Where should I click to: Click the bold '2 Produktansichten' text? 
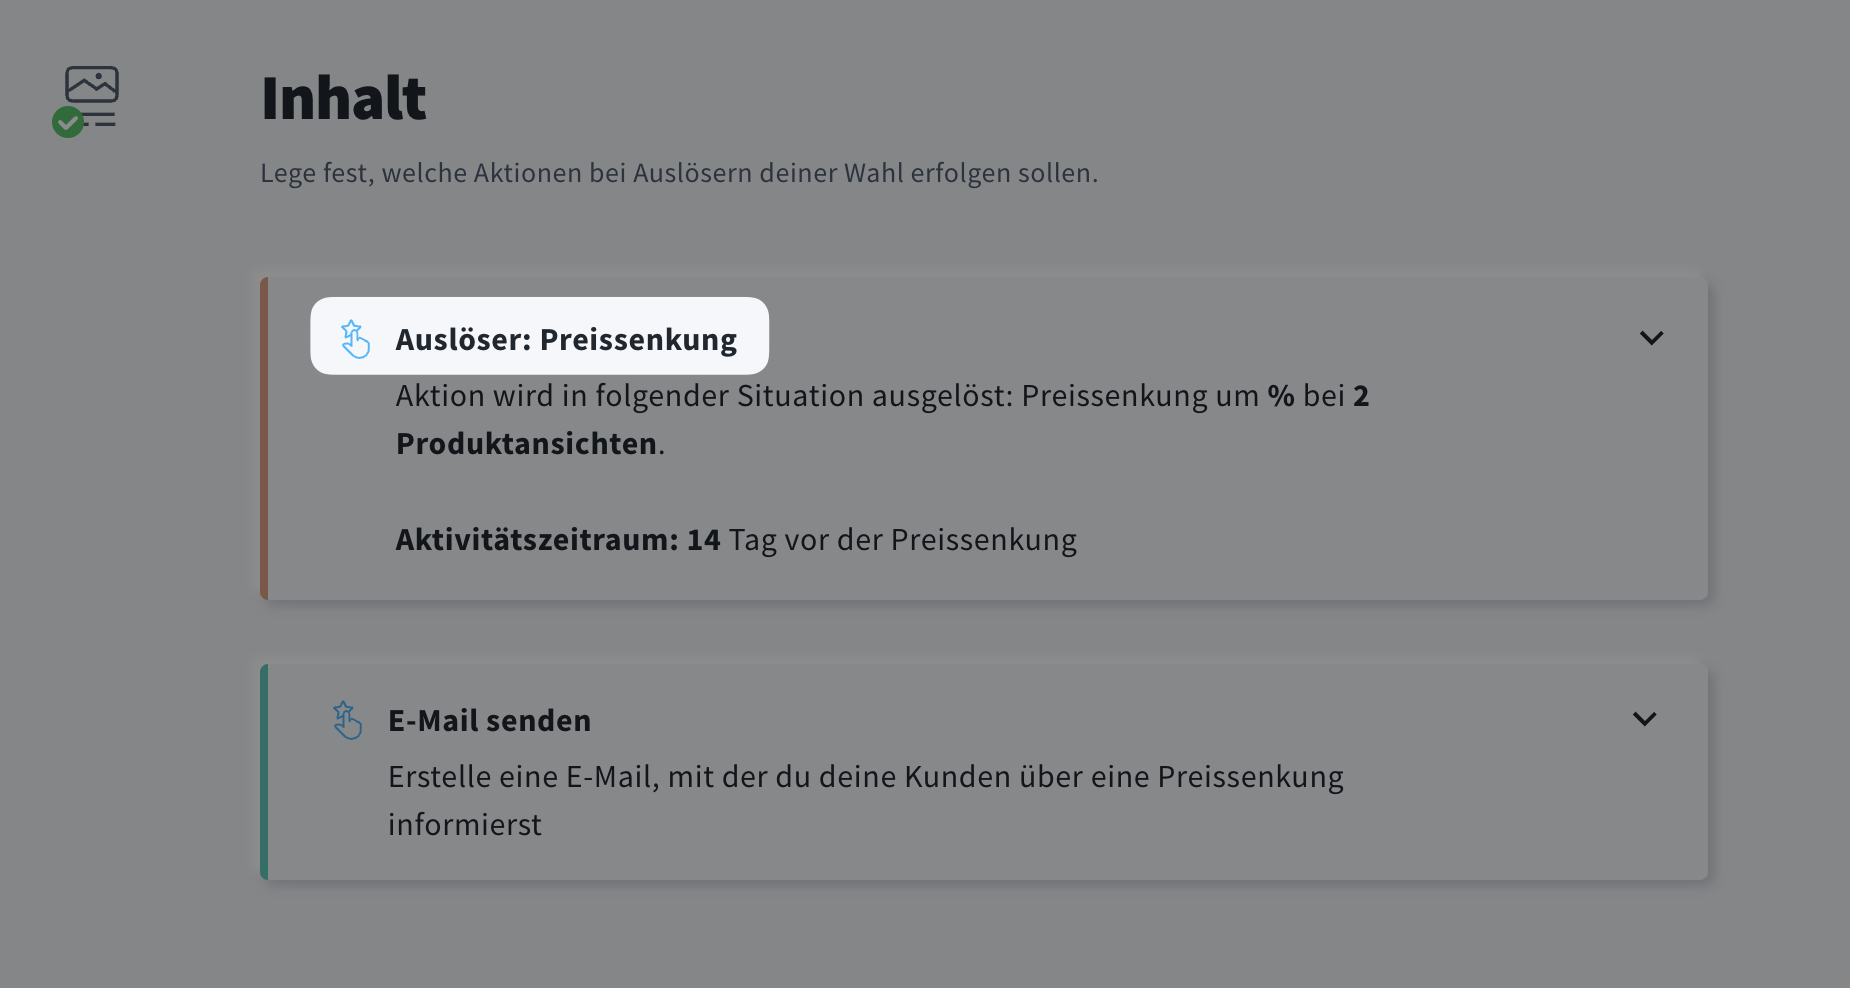[526, 444]
